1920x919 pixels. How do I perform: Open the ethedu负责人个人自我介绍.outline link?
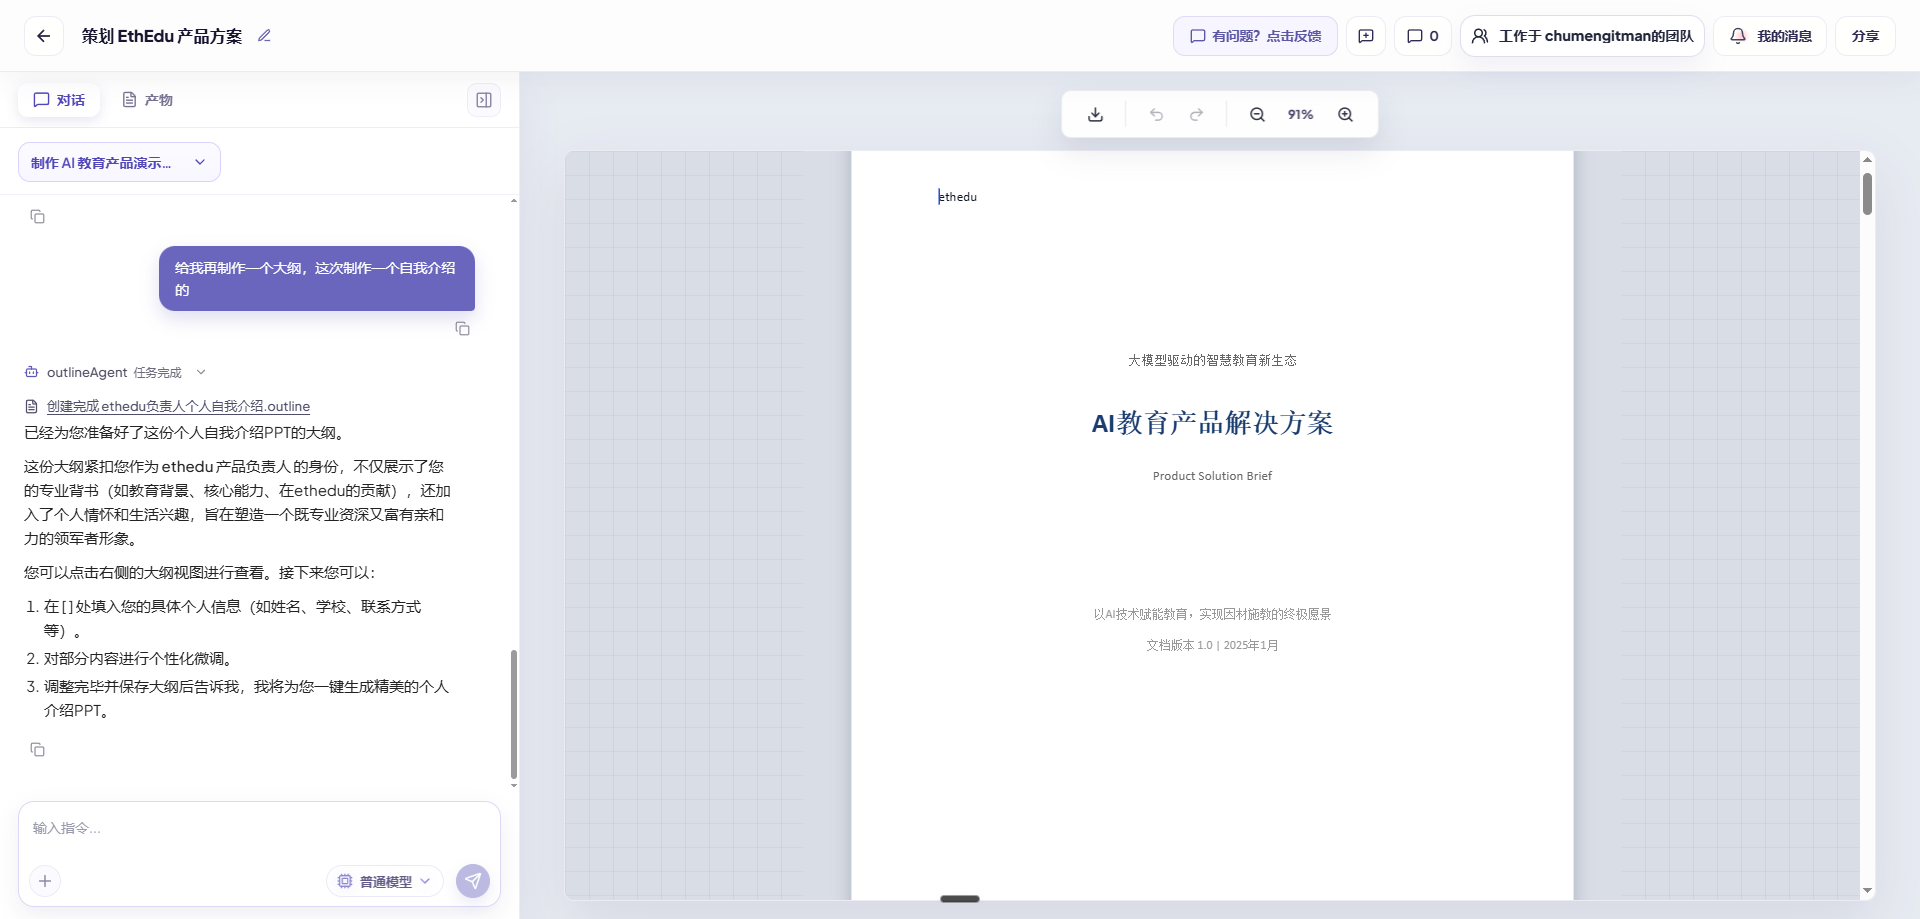[178, 406]
